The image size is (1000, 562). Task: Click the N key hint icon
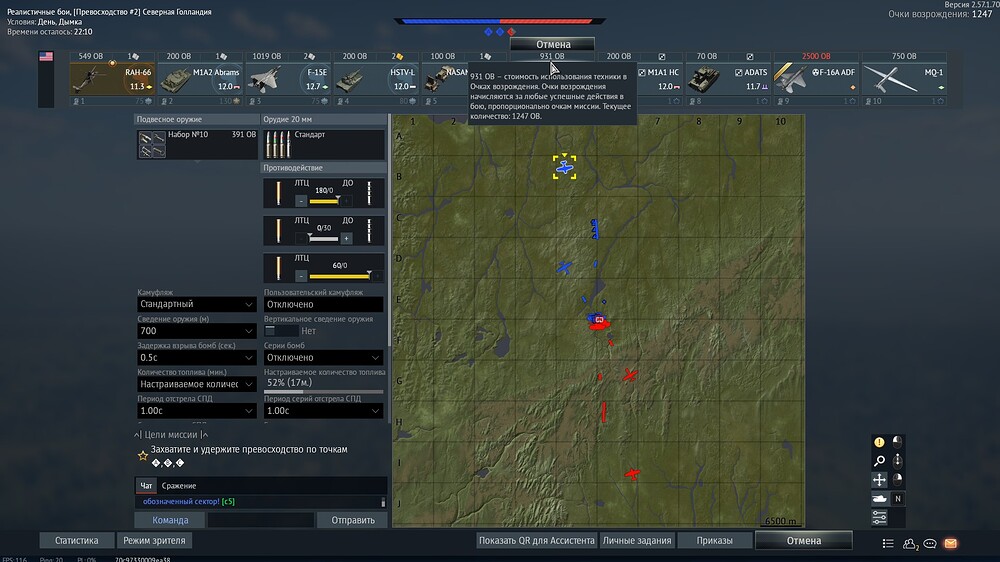(x=897, y=499)
